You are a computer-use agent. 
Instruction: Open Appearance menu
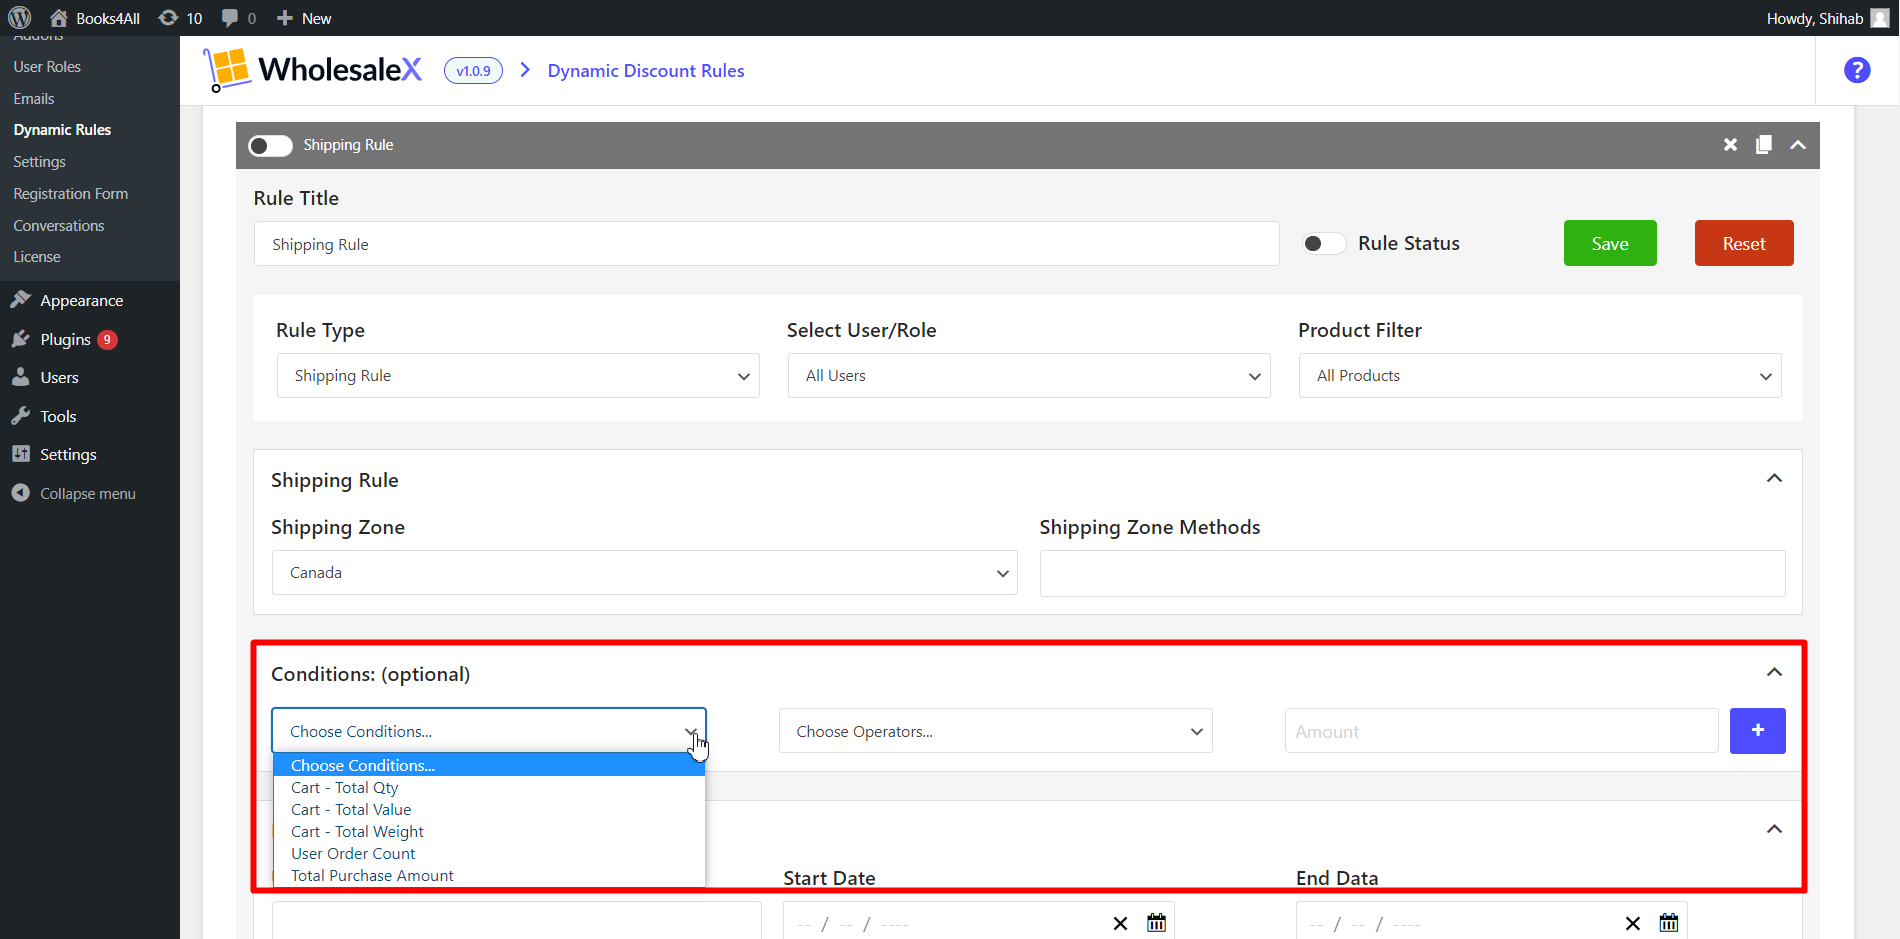(x=81, y=301)
